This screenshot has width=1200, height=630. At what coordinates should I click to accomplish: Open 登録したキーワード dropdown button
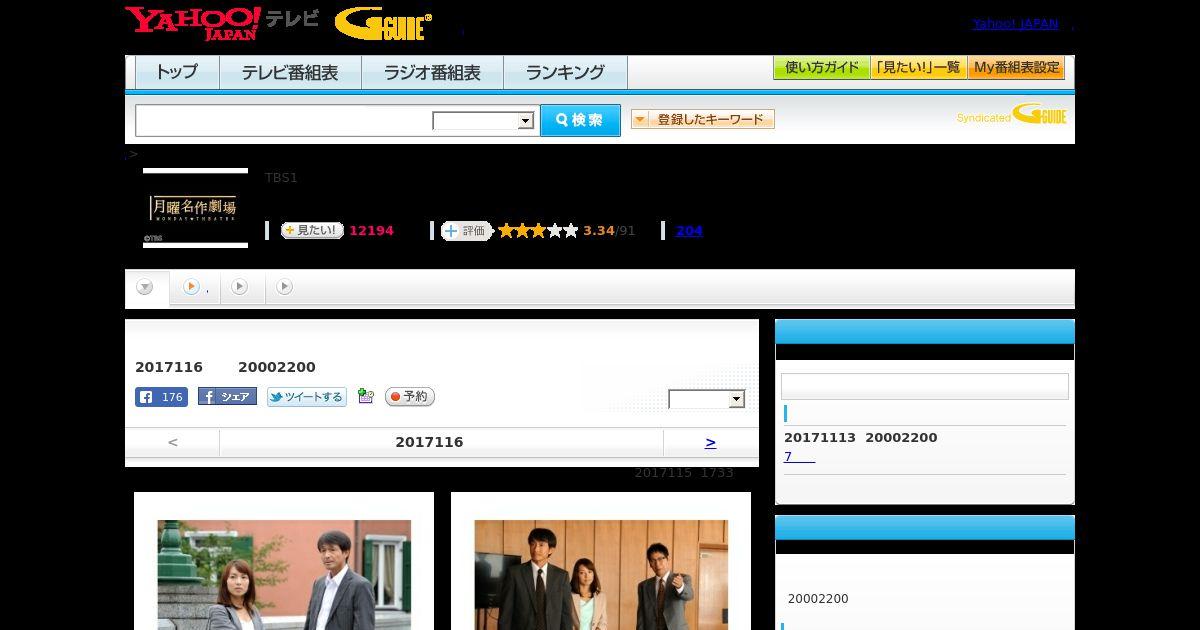point(703,119)
